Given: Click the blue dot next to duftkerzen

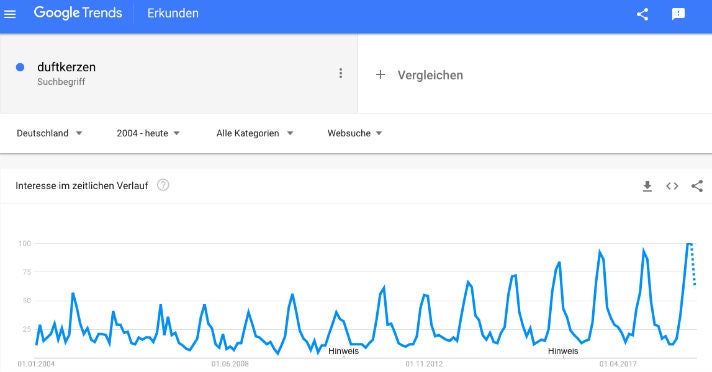Looking at the screenshot, I should pos(20,67).
